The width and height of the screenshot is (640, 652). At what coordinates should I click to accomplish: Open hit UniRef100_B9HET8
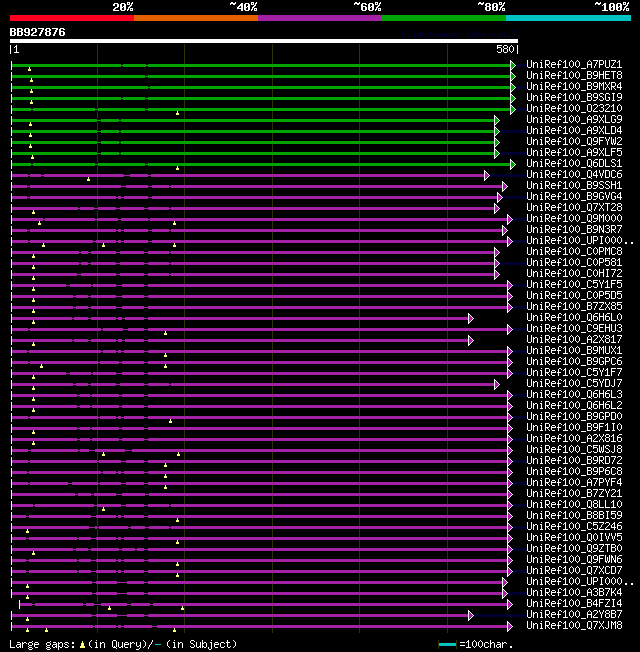(x=574, y=75)
